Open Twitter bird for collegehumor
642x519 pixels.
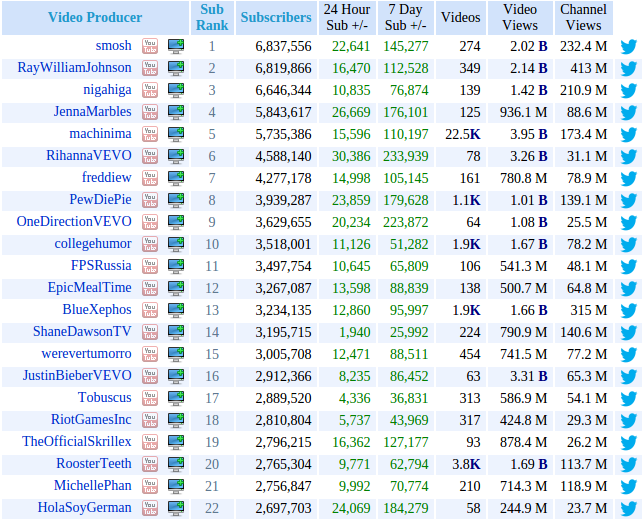628,245
